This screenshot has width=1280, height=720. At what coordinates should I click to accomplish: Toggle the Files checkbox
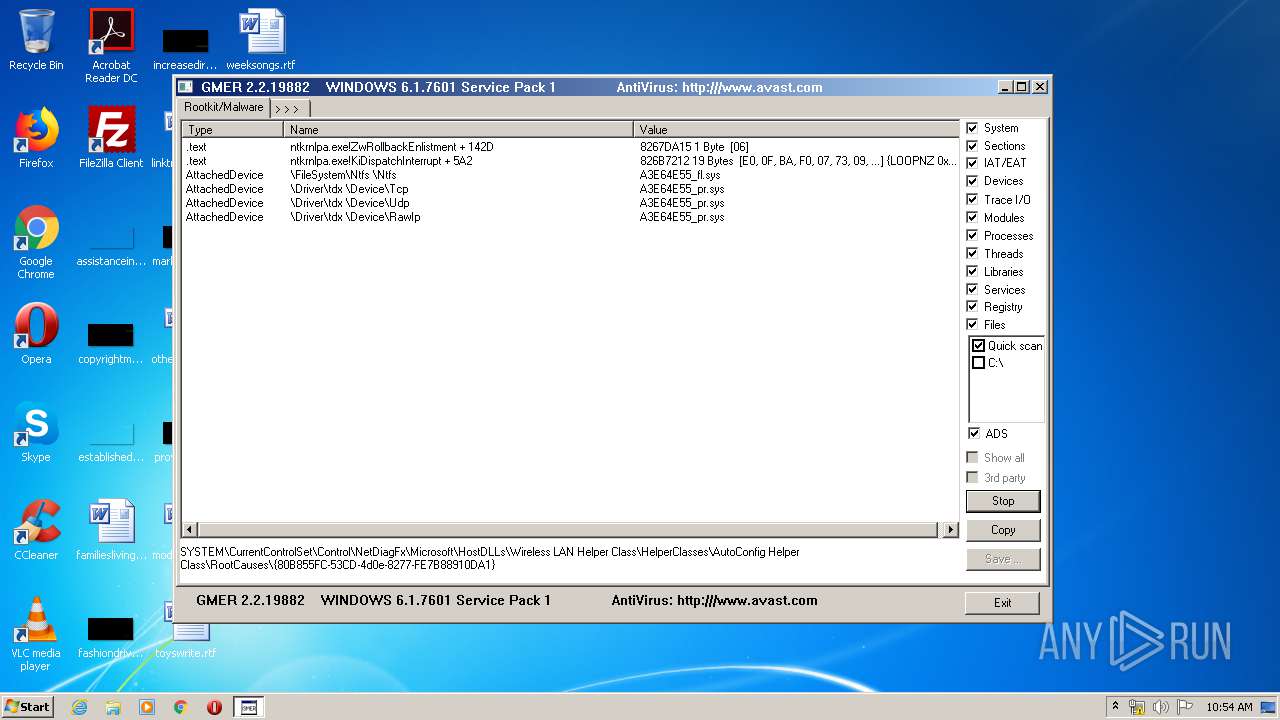coord(972,324)
